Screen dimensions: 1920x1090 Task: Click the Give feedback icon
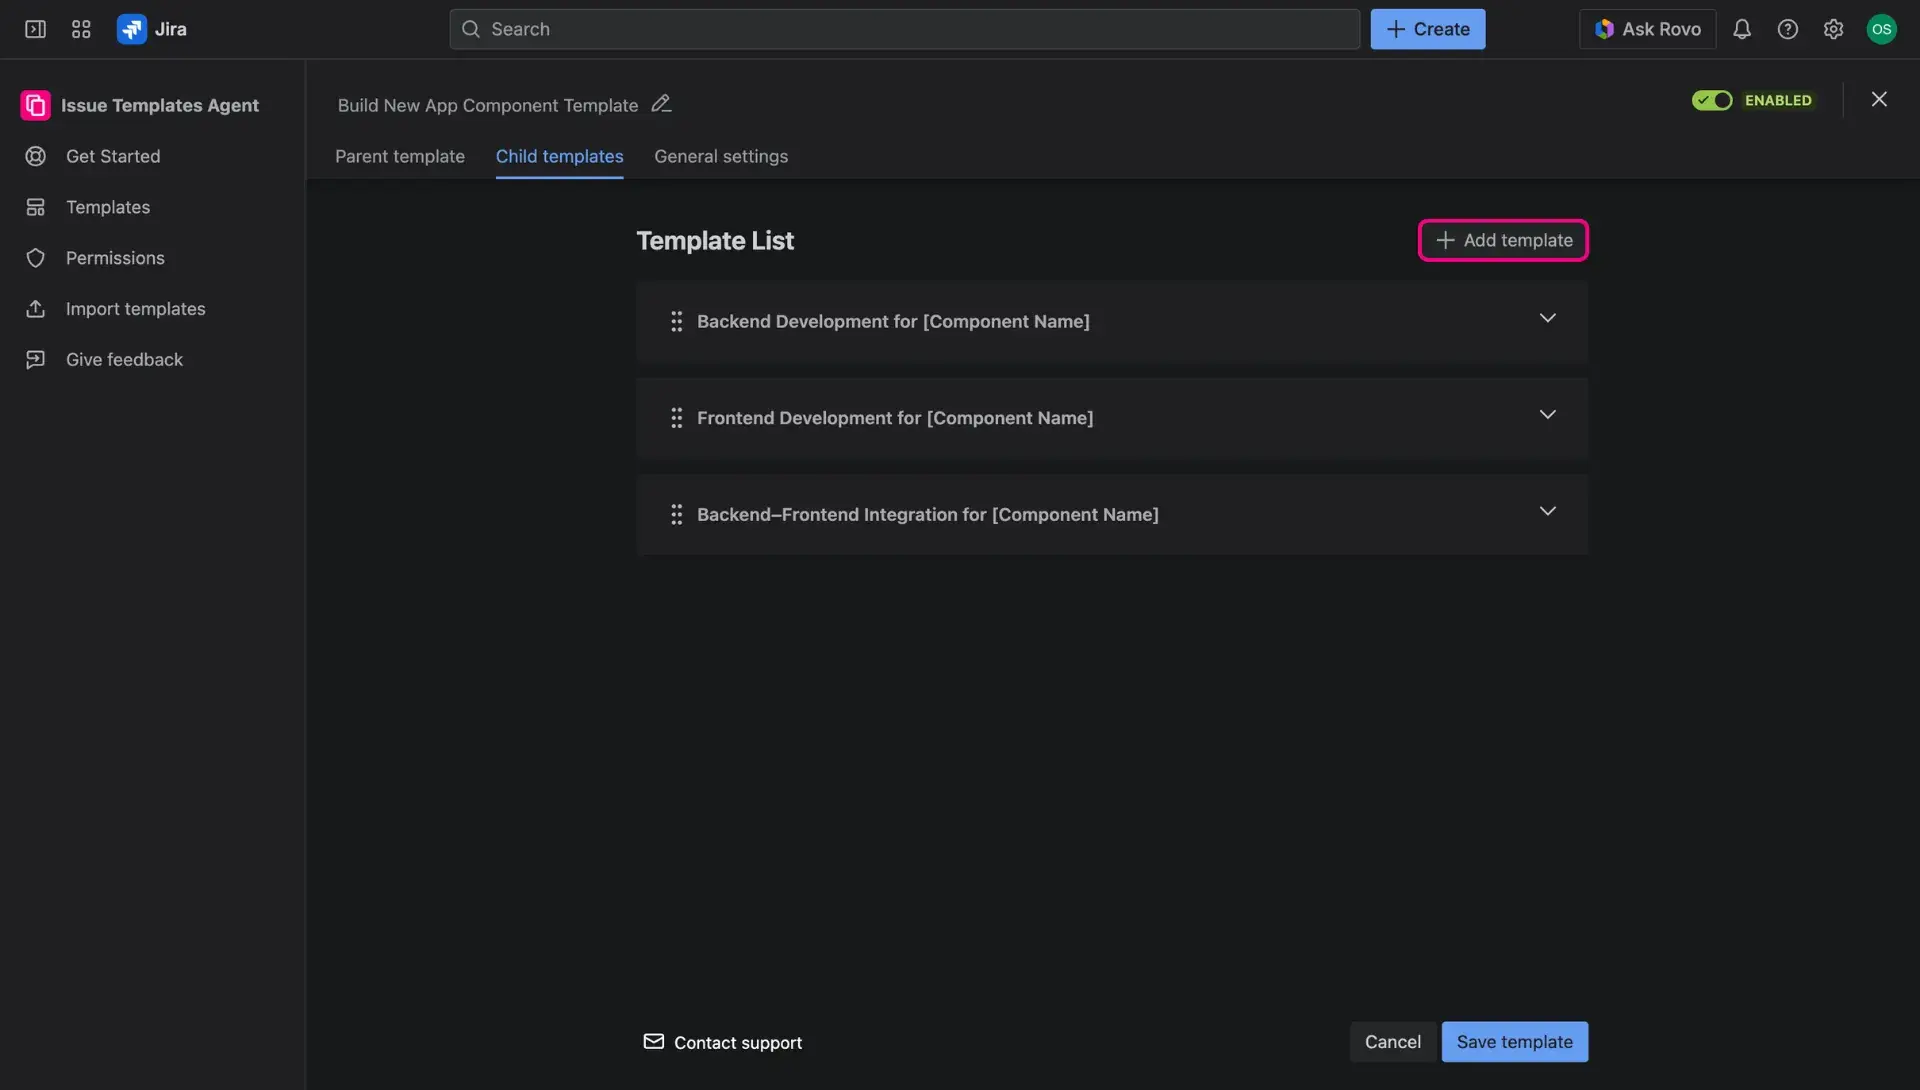36,359
